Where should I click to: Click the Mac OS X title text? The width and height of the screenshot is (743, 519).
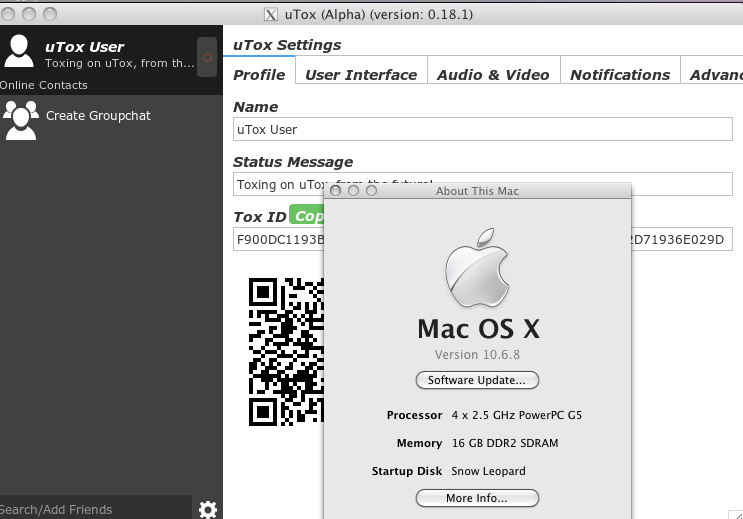[478, 329]
